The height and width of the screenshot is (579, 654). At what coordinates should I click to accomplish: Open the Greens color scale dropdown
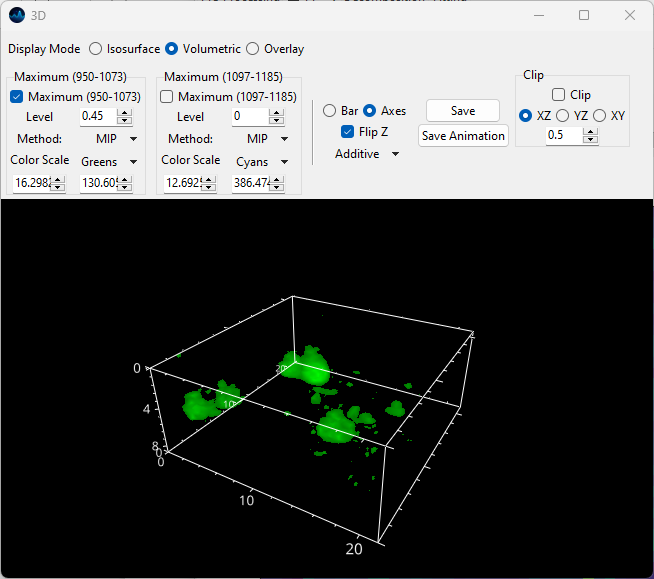coord(108,161)
